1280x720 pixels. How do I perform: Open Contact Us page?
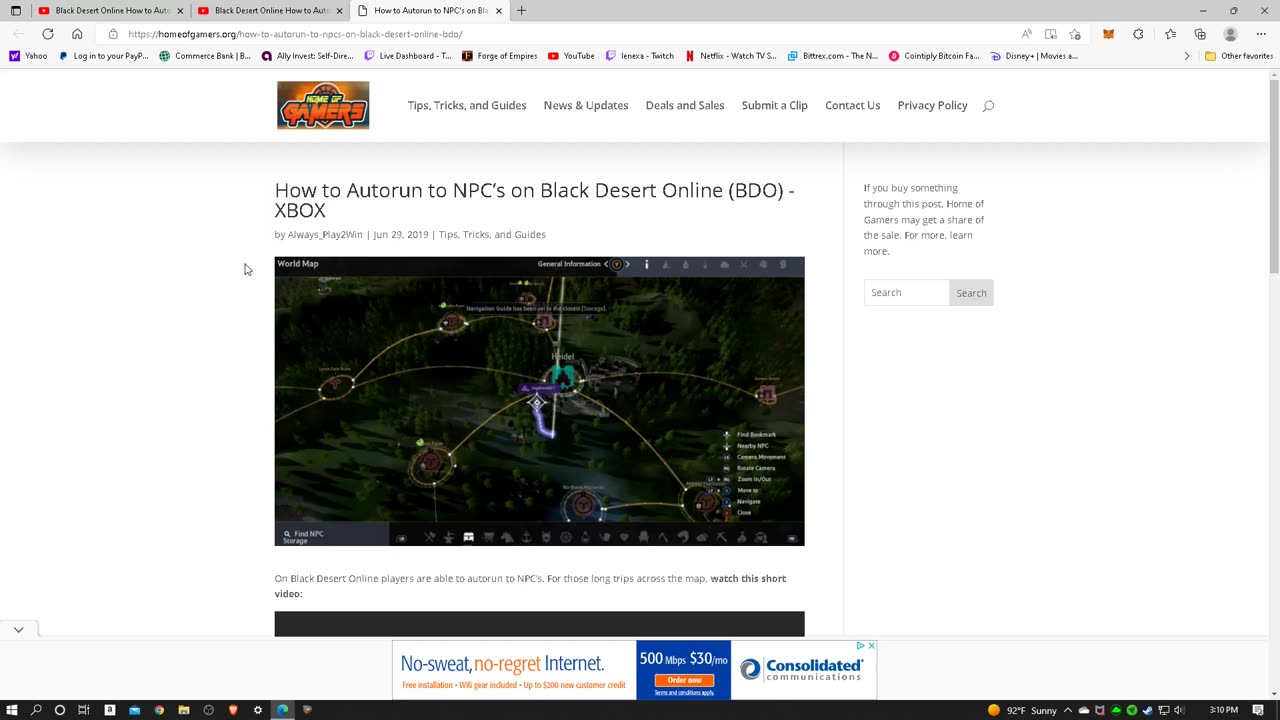click(853, 106)
